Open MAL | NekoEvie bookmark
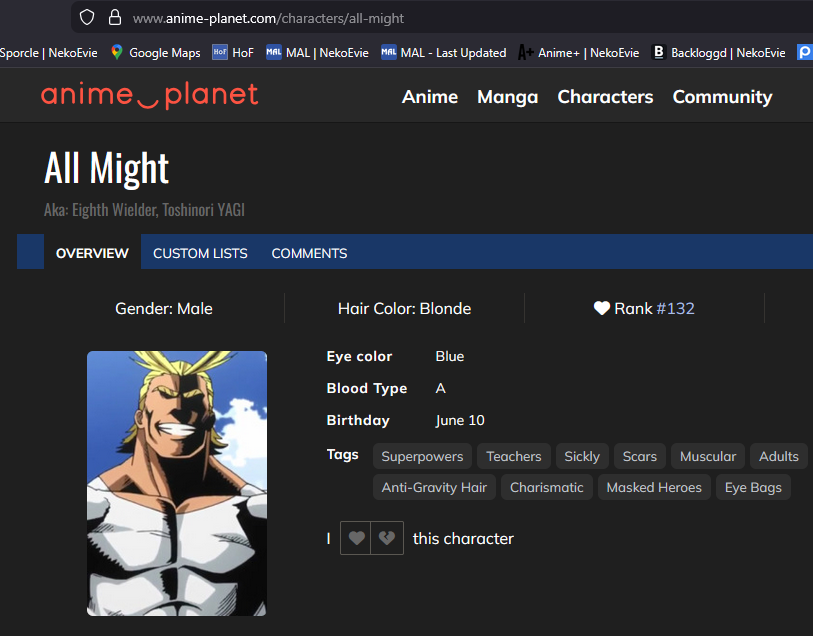This screenshot has height=636, width=813. pos(317,52)
